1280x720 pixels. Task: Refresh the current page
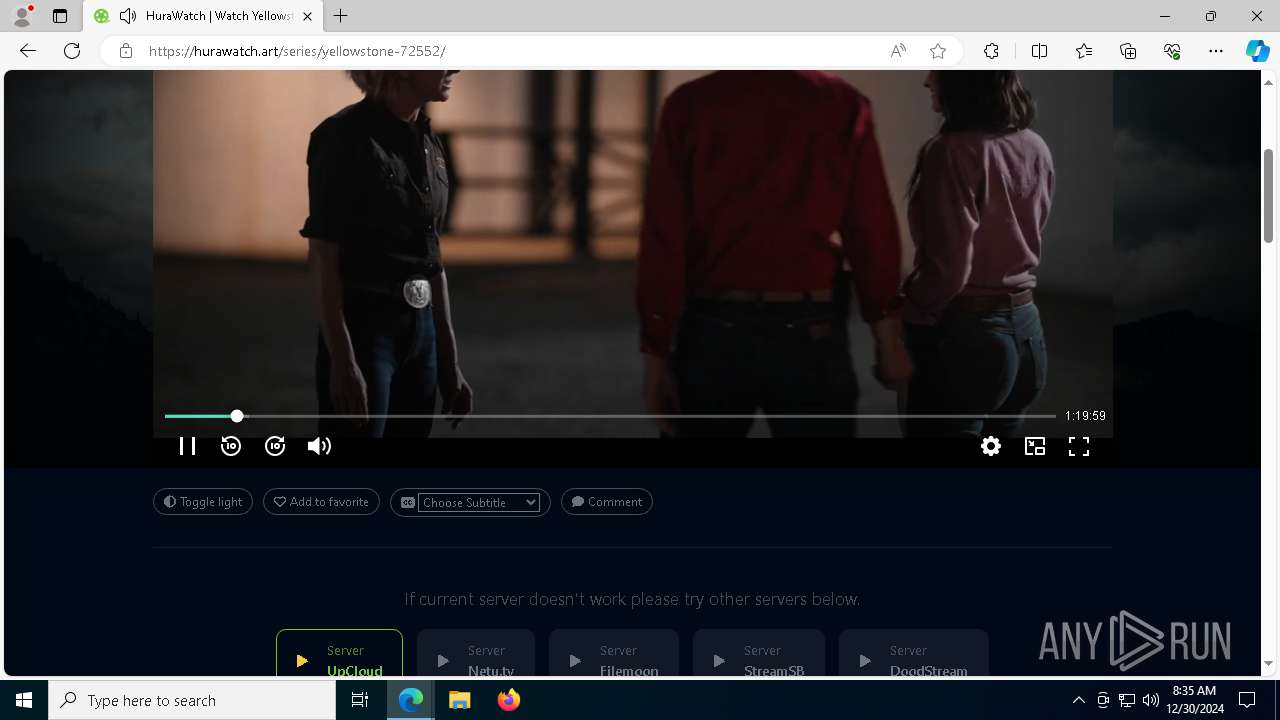tap(72, 51)
